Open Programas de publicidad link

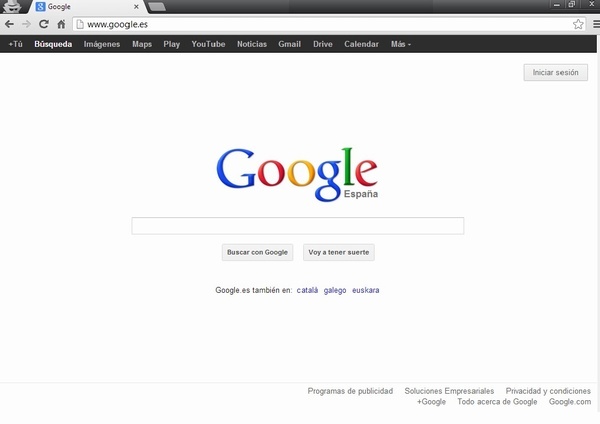[350, 391]
